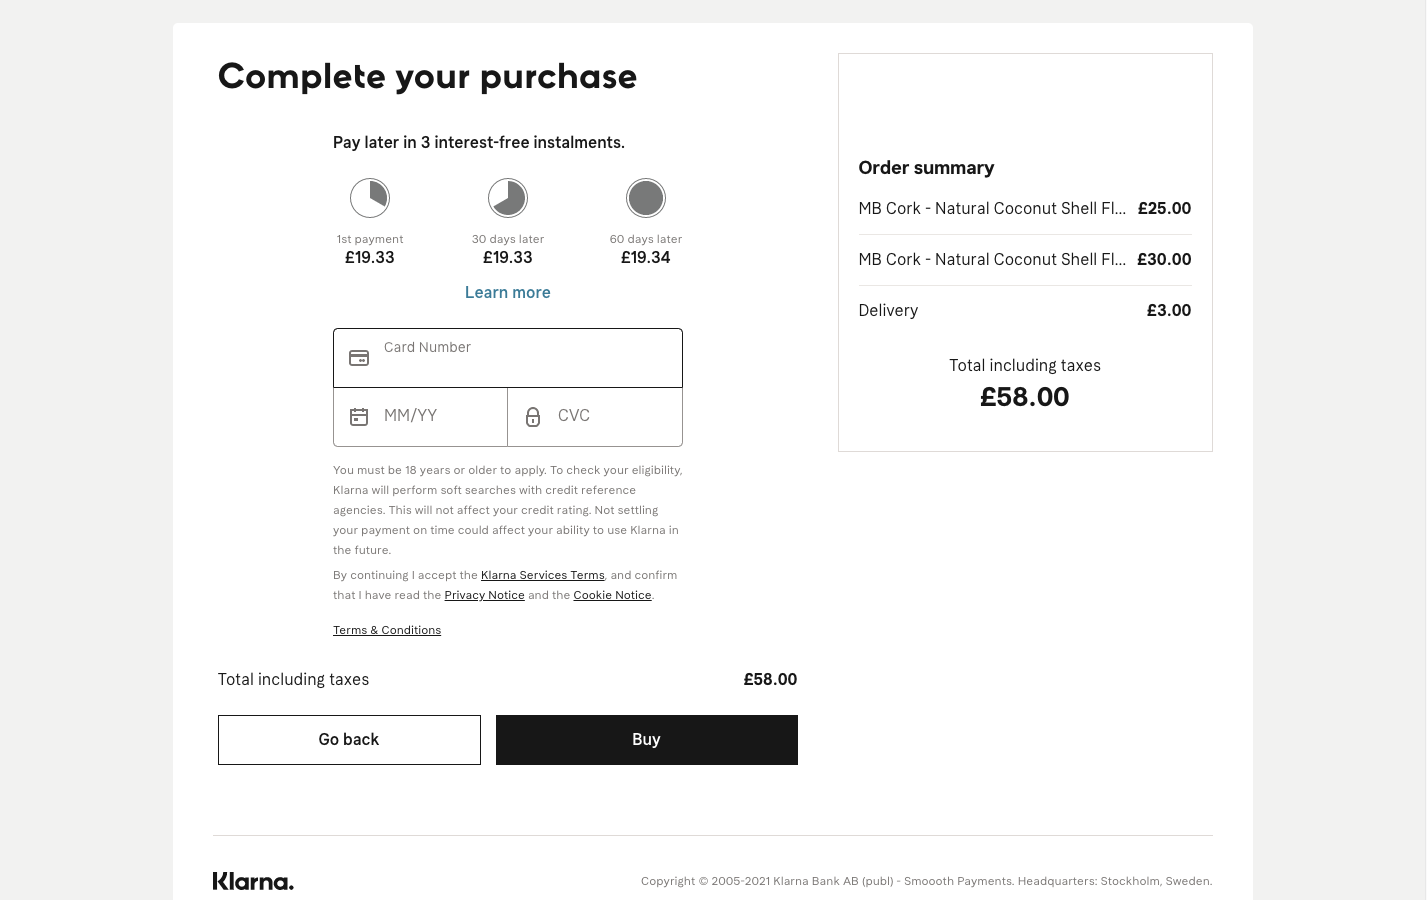This screenshot has width=1427, height=900.
Task: Open the Cookie Notice link
Action: pyautogui.click(x=612, y=595)
